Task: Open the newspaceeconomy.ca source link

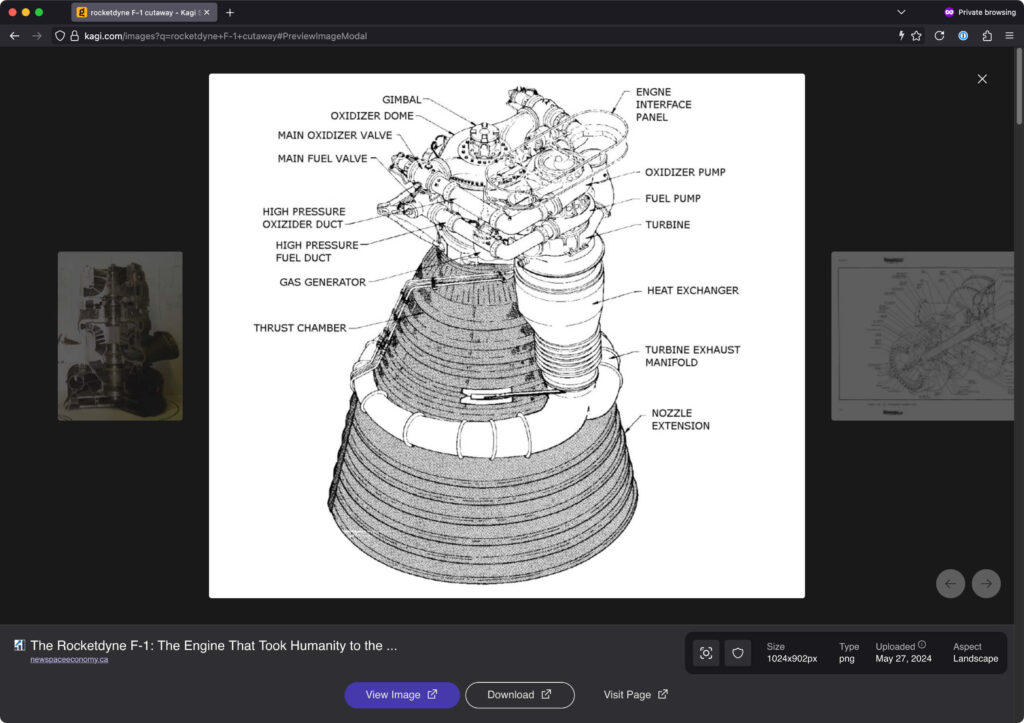Action: [69, 660]
